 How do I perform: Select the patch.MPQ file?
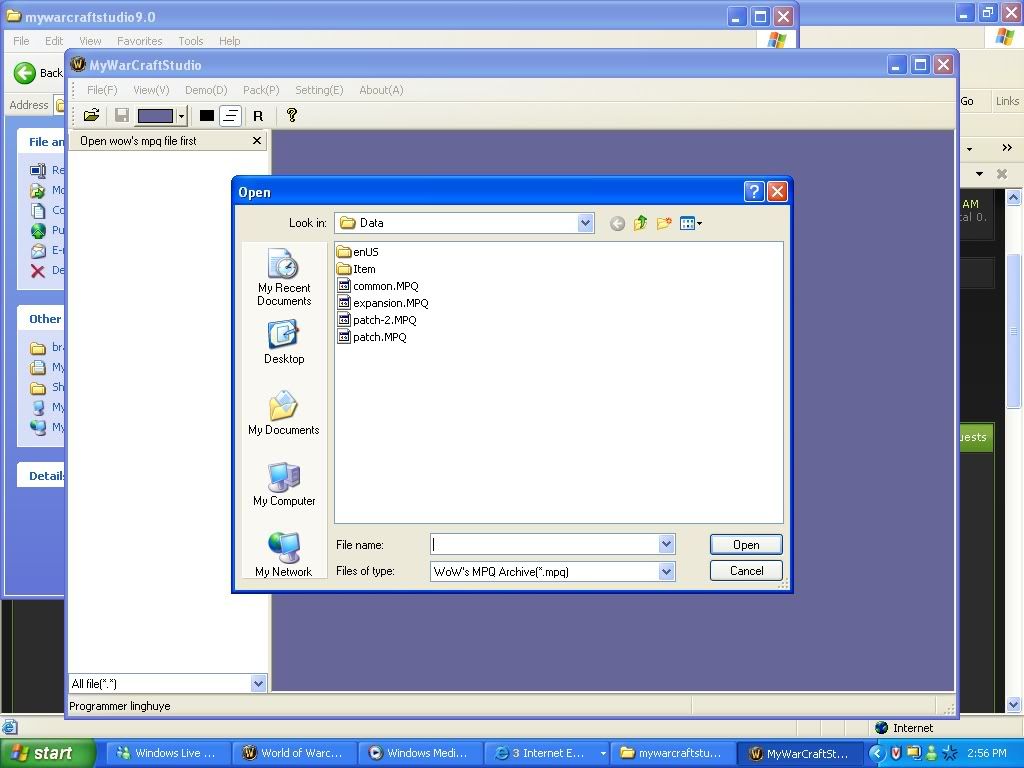tap(372, 337)
